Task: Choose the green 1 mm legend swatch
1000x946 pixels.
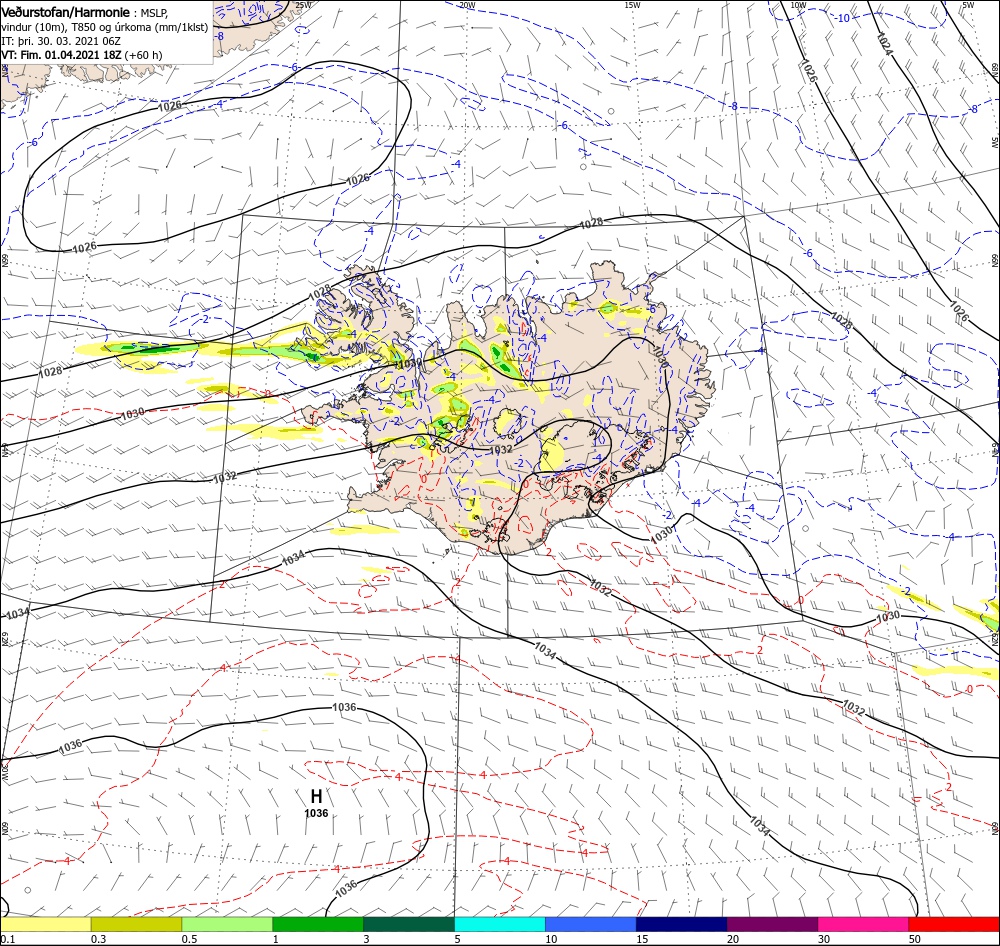Action: (318, 924)
